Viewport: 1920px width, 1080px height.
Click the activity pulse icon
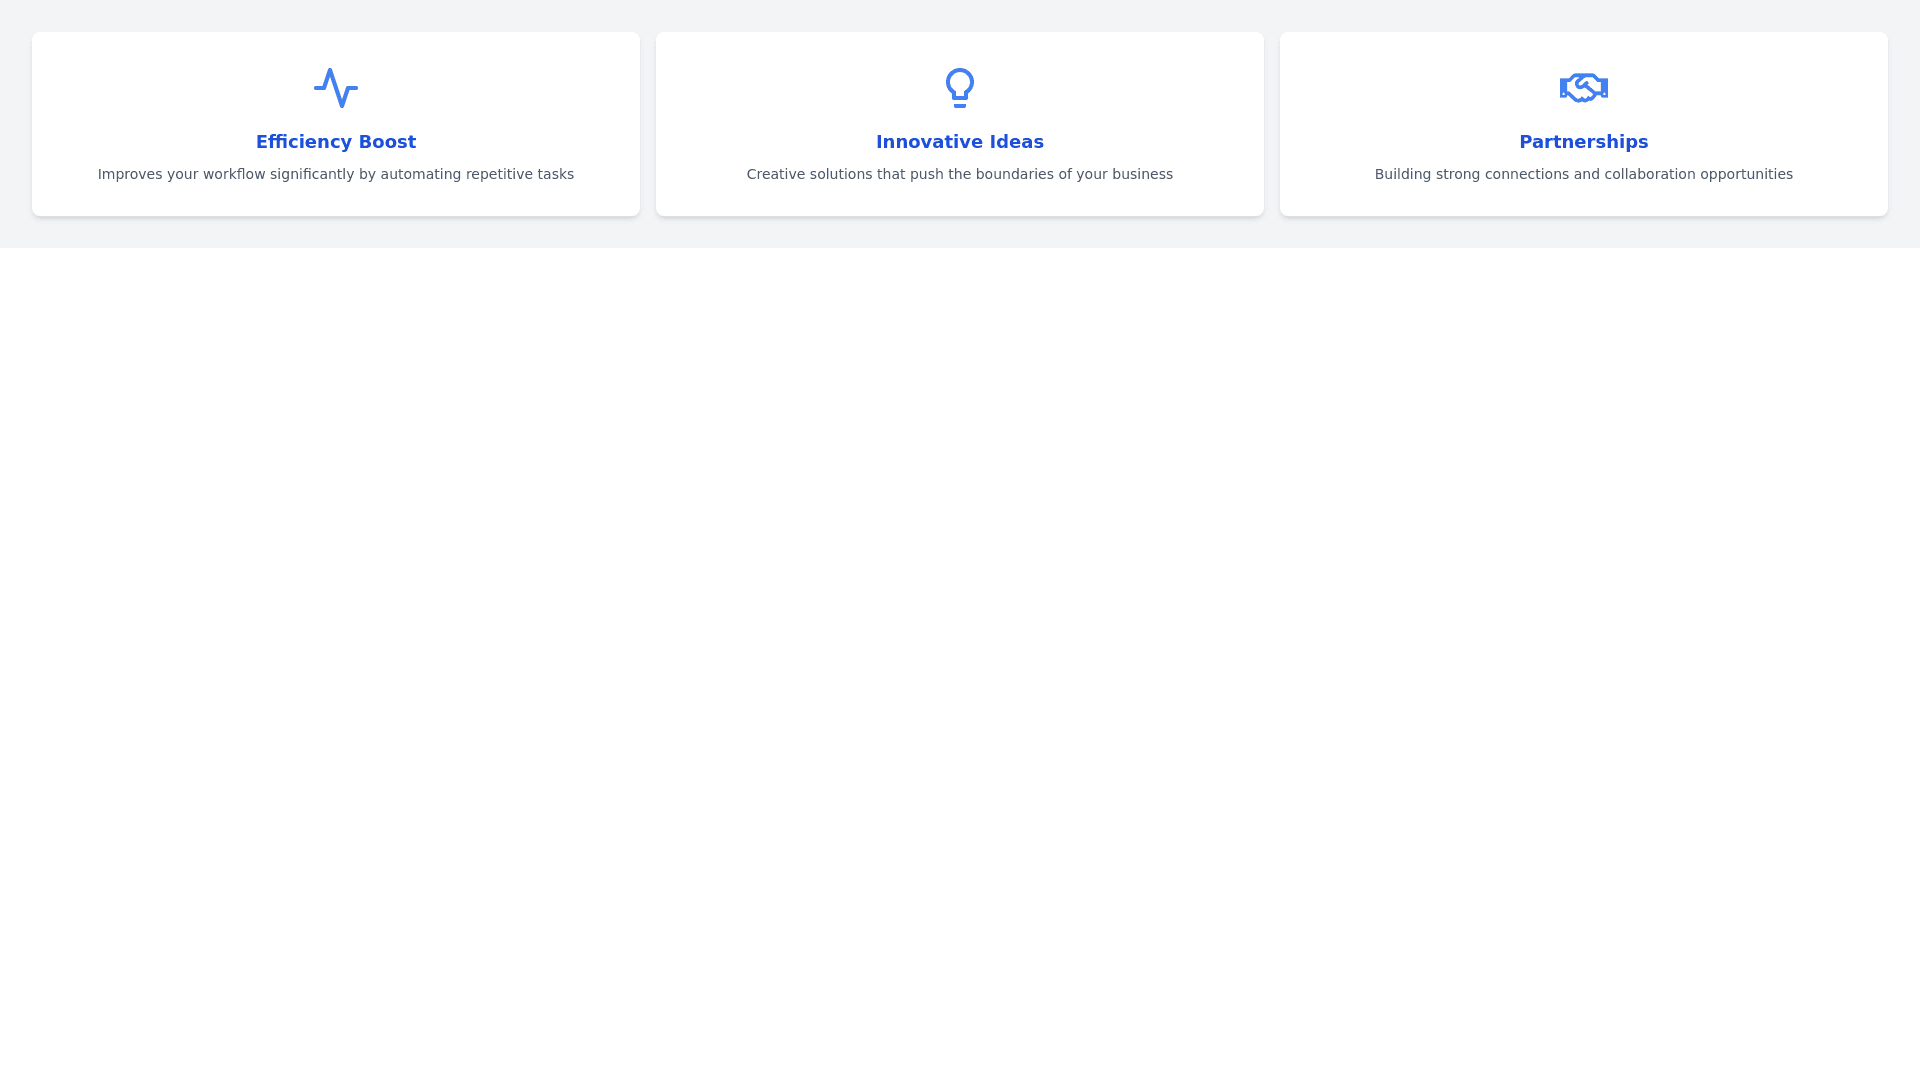[335, 88]
